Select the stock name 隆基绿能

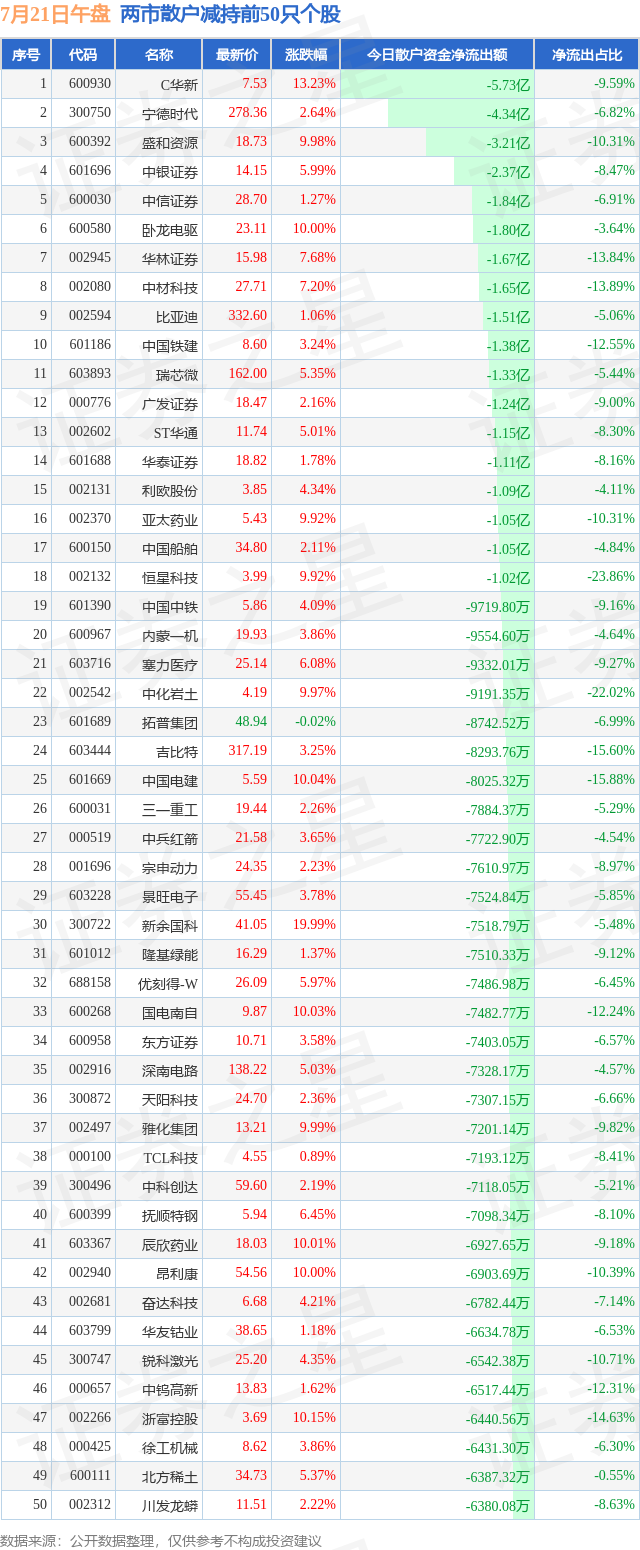tap(170, 954)
